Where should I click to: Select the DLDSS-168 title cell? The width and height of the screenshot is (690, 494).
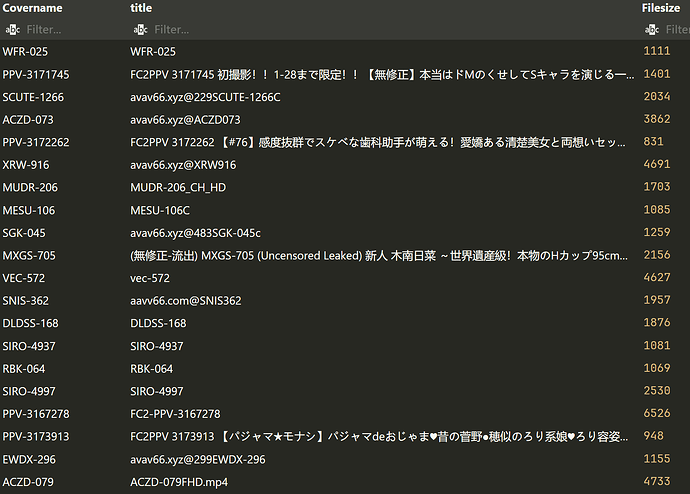click(x=158, y=323)
